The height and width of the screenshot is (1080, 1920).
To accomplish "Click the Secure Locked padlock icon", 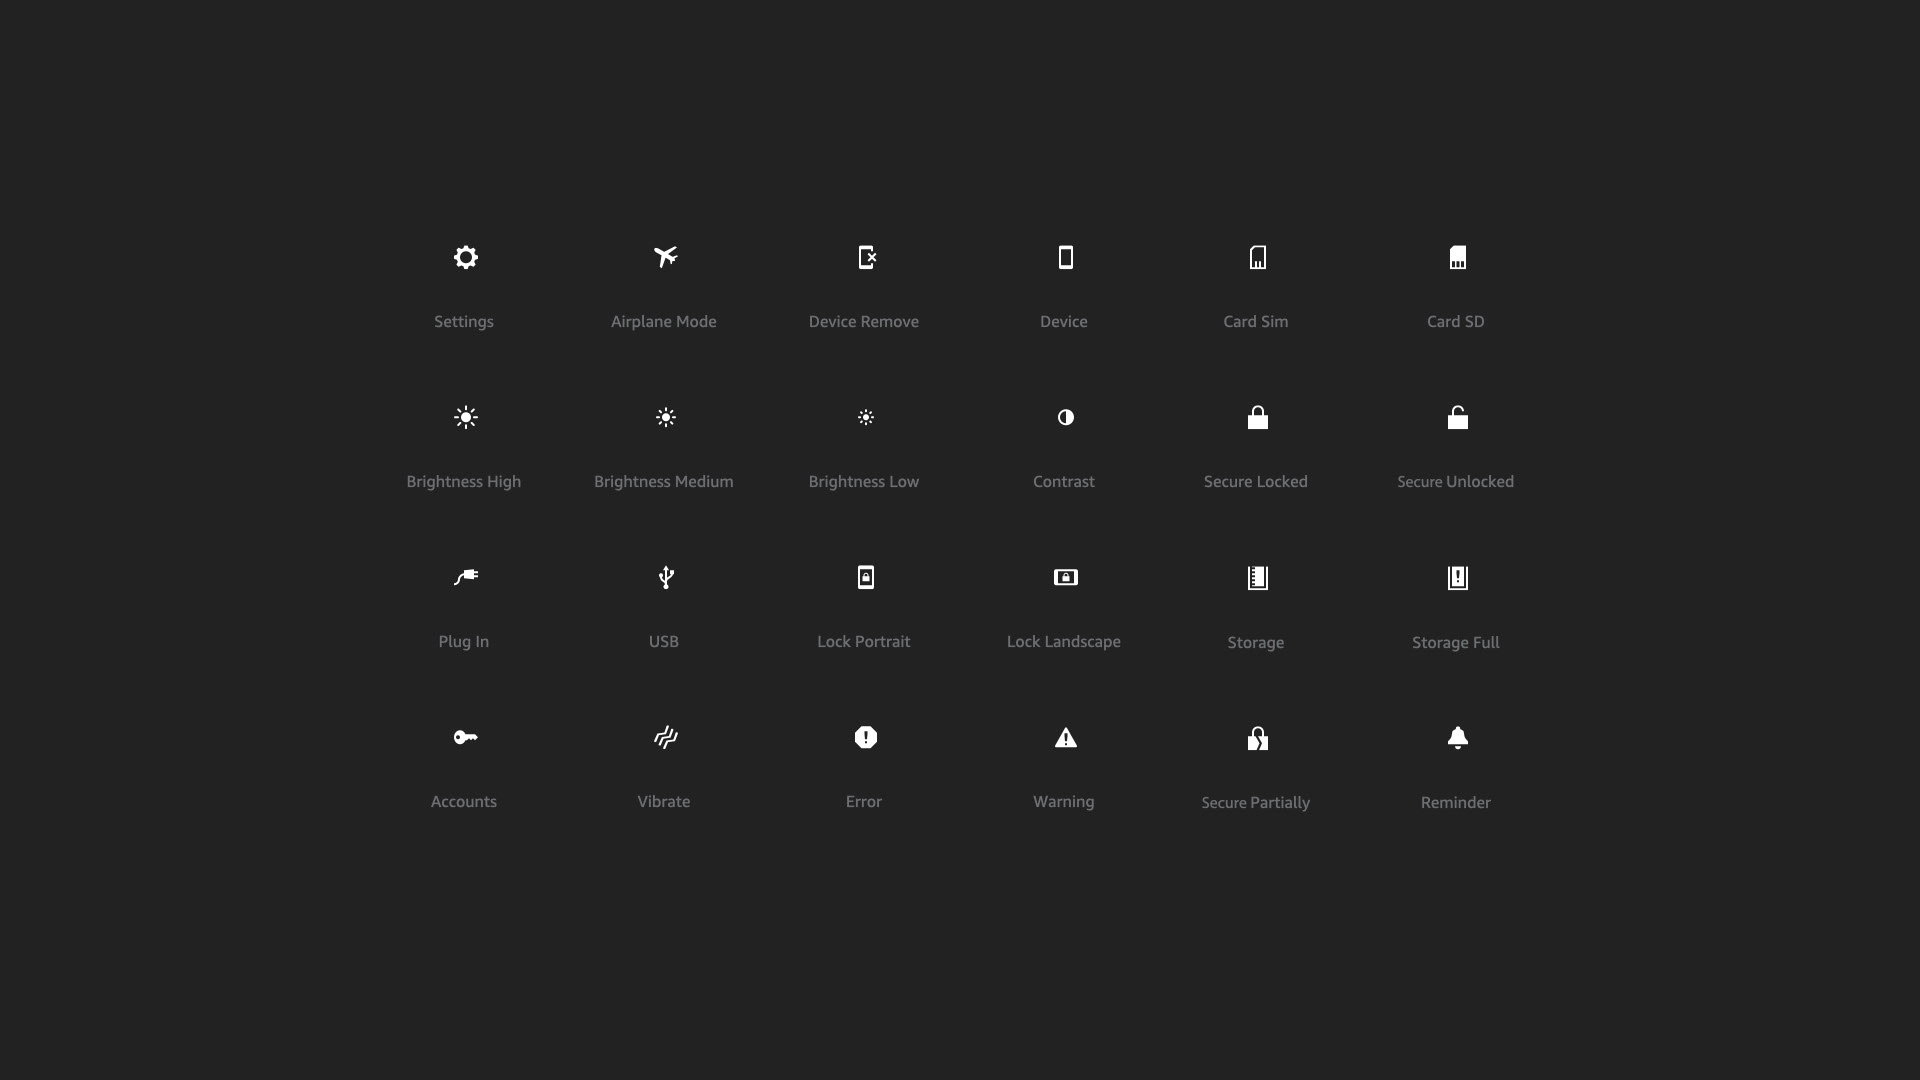I will (x=1257, y=417).
